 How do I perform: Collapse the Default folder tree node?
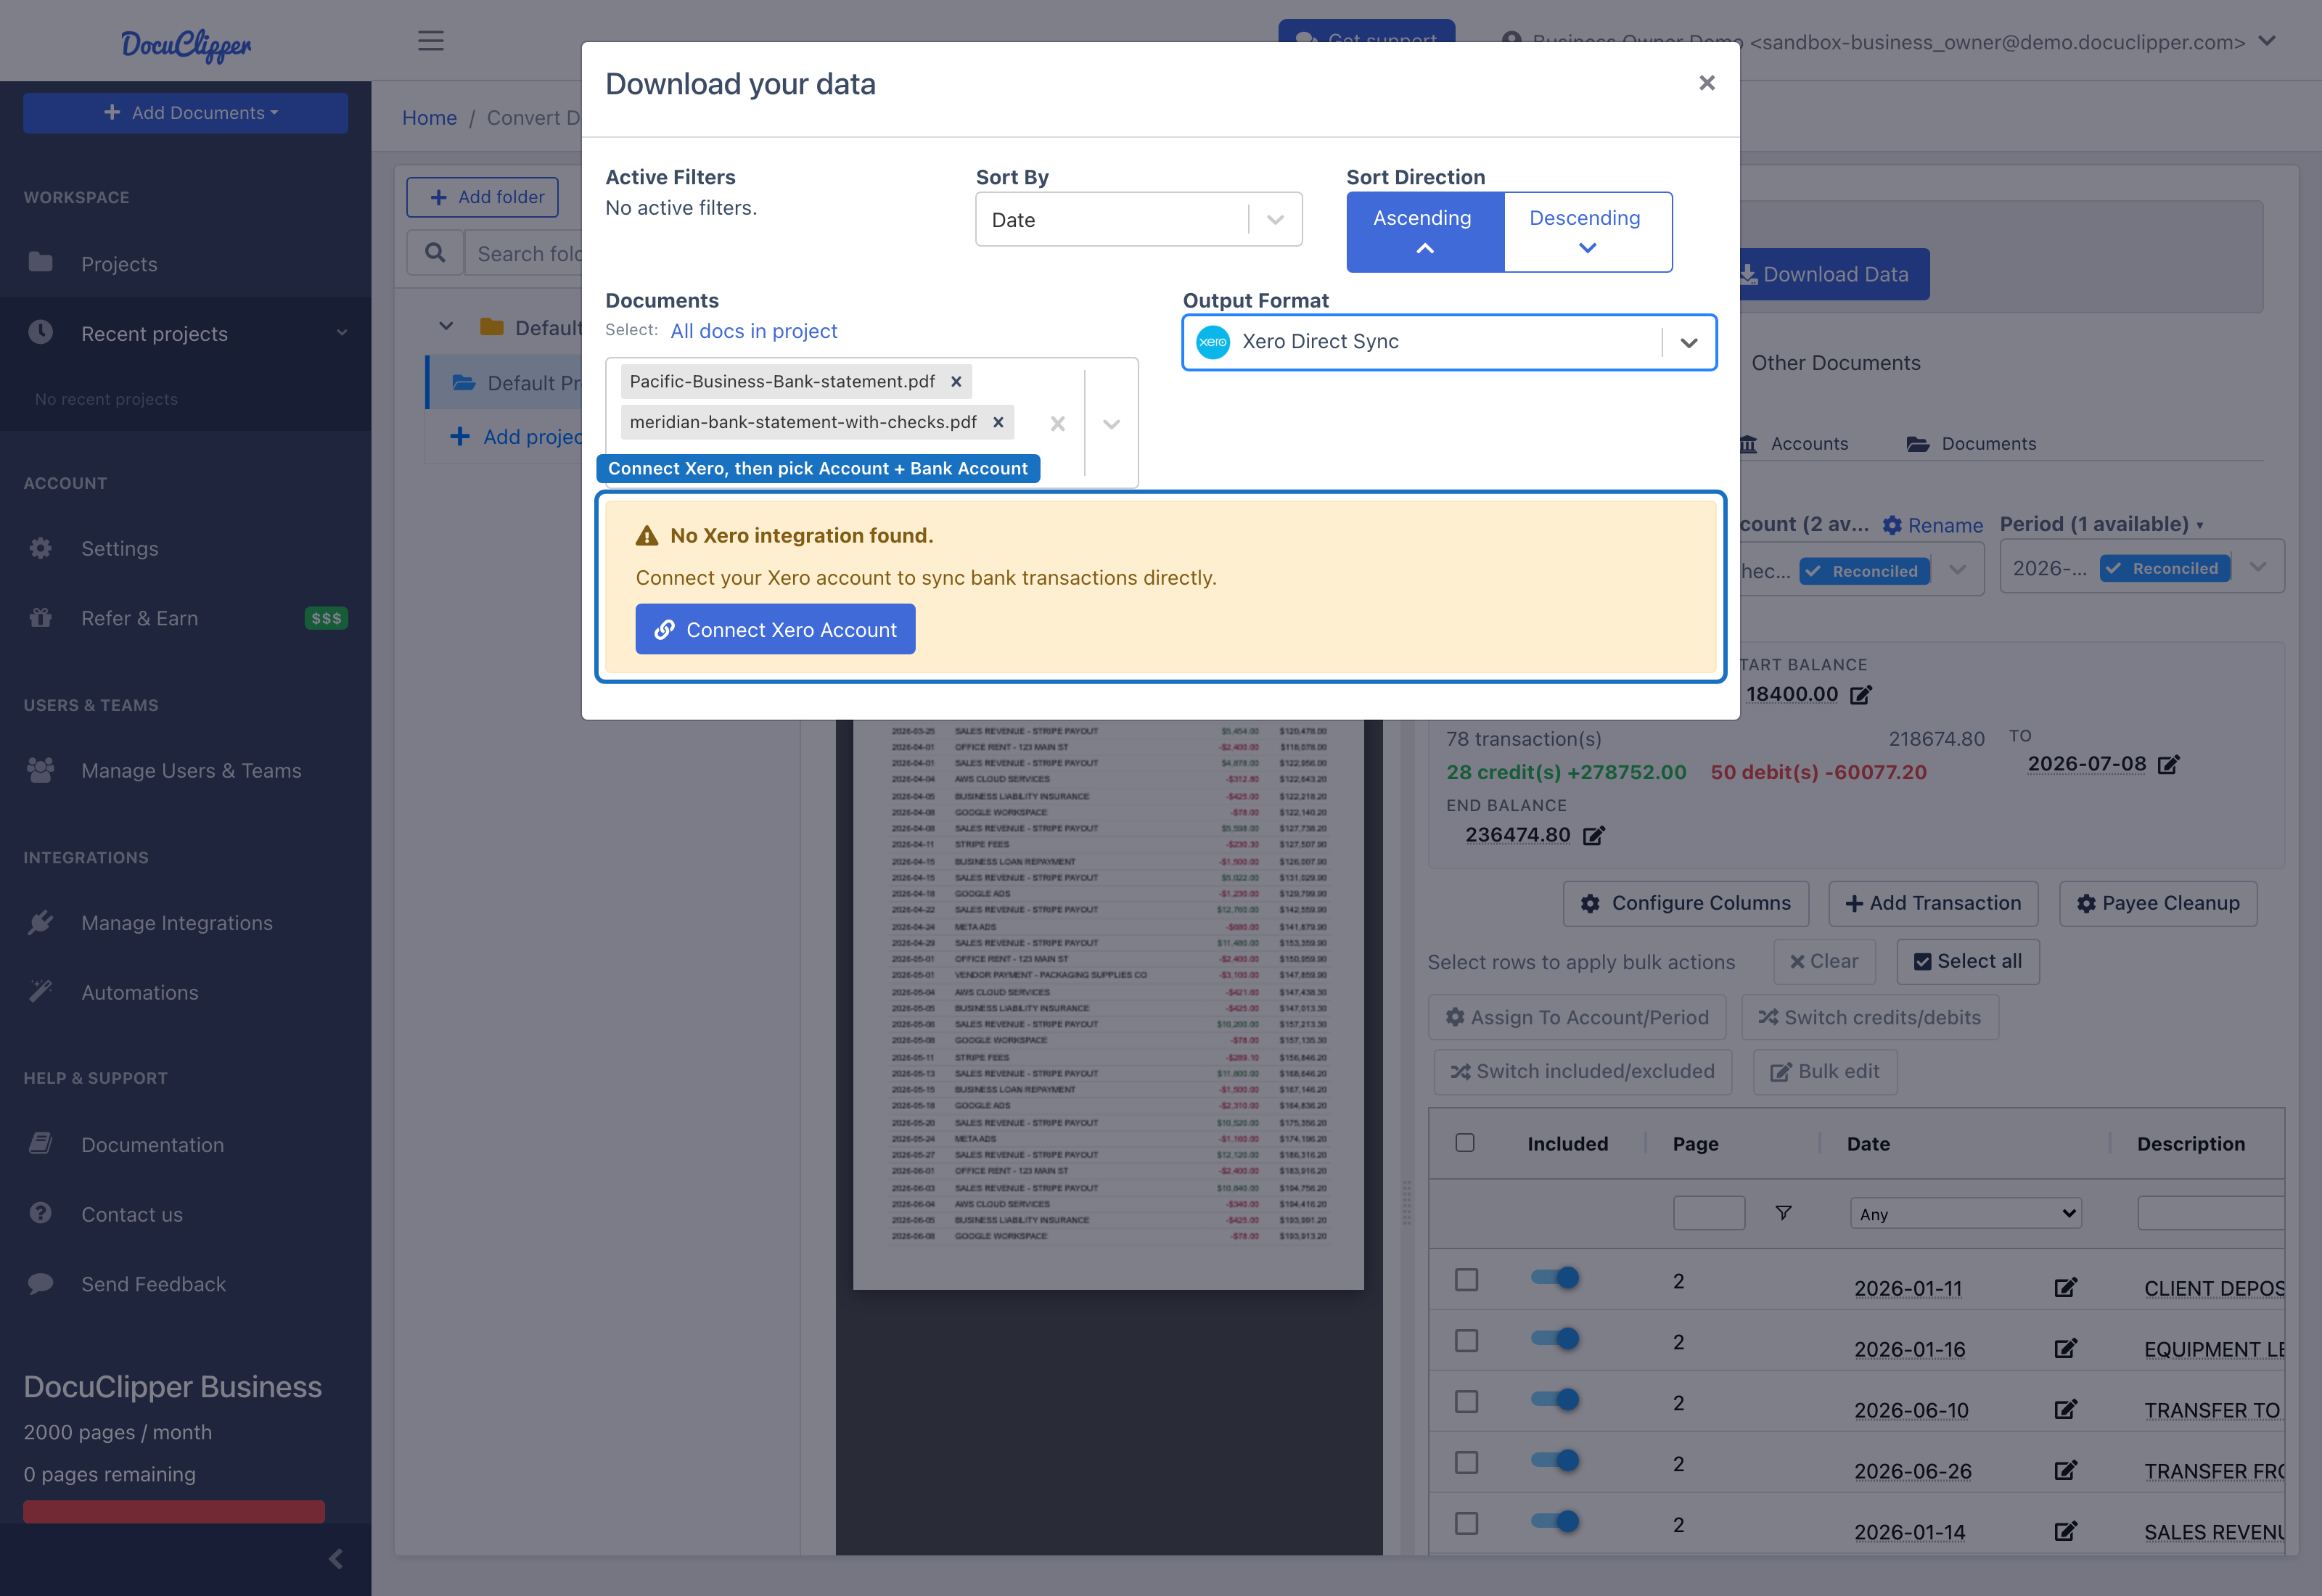coord(446,327)
